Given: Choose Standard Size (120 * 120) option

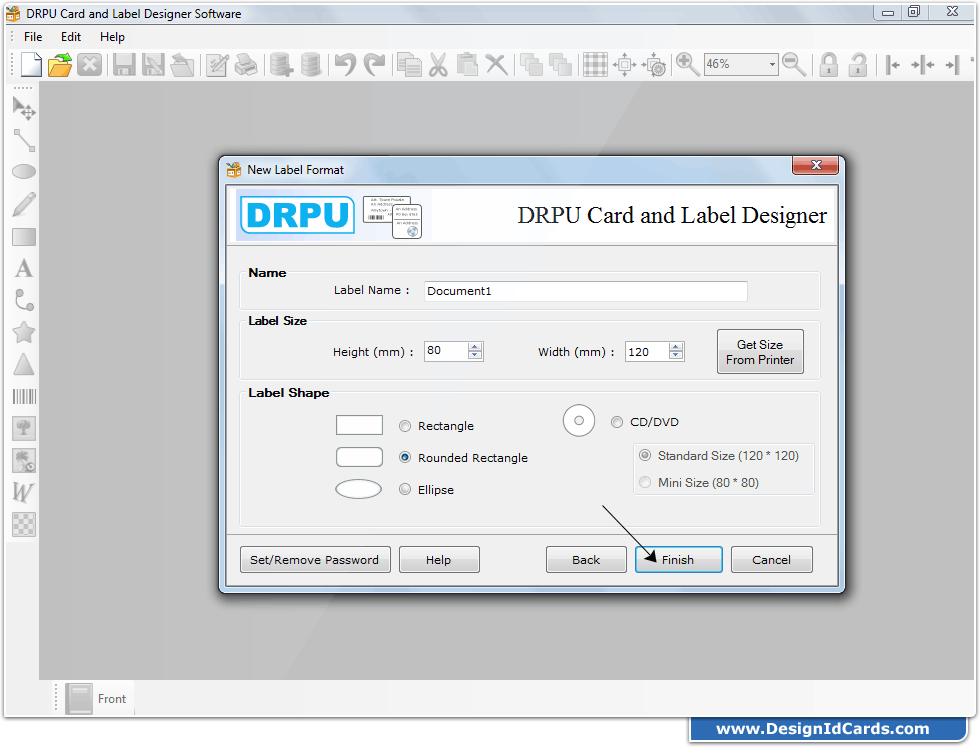Looking at the screenshot, I should (x=645, y=456).
